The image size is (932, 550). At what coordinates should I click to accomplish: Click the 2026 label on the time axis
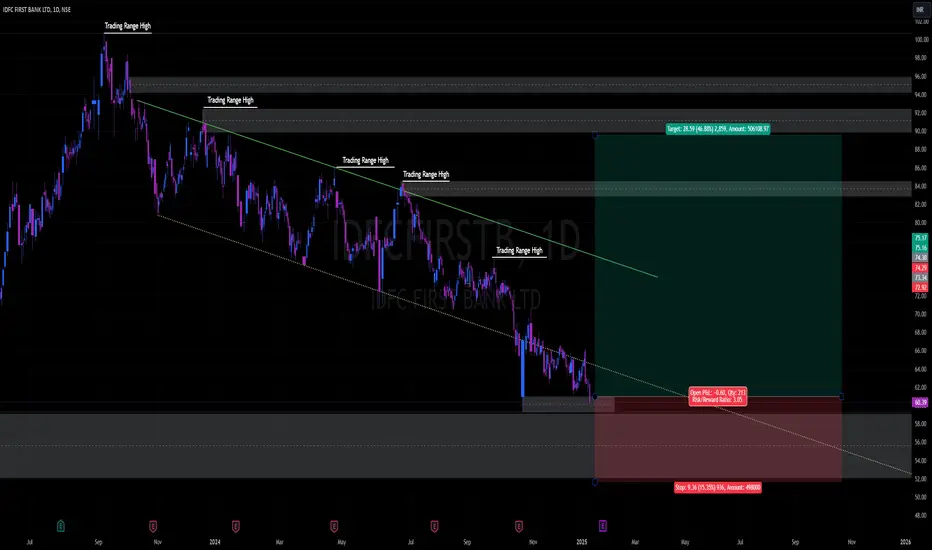click(905, 542)
